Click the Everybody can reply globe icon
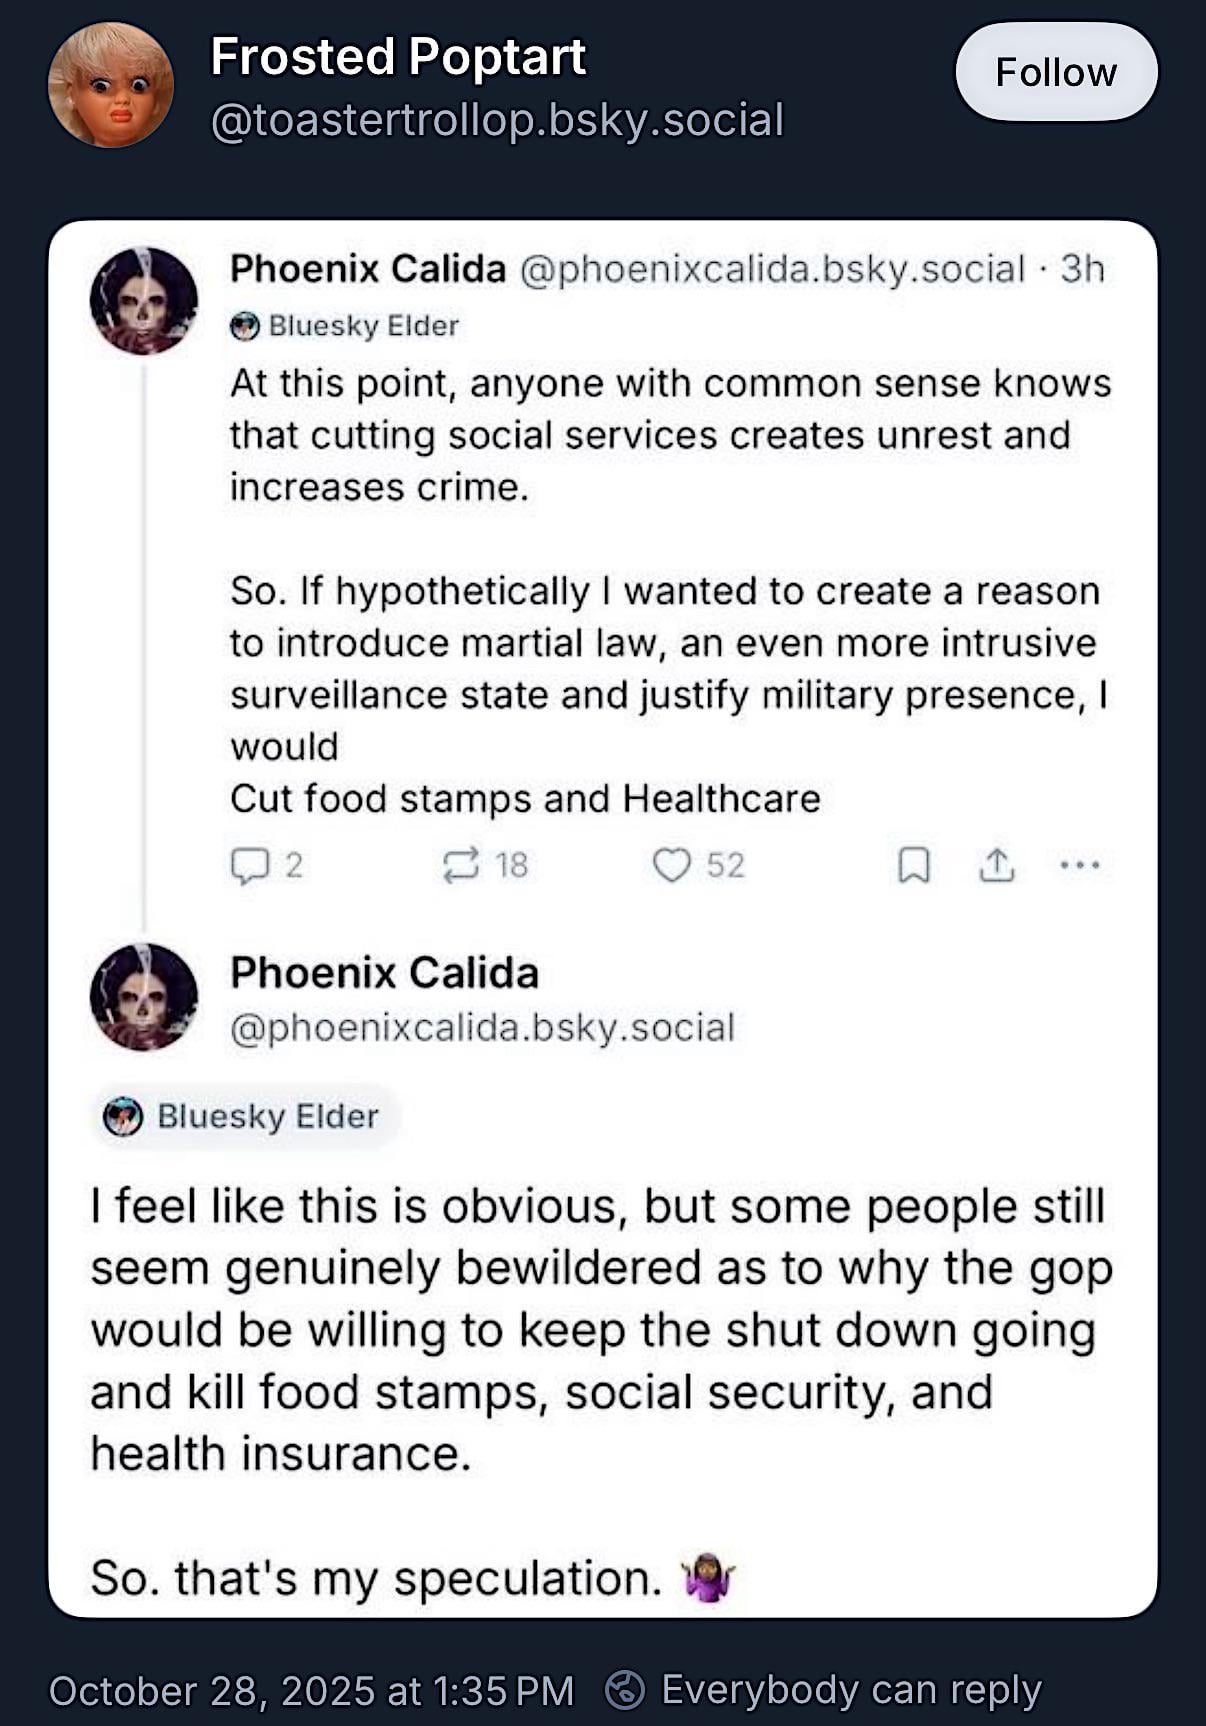 625,1690
